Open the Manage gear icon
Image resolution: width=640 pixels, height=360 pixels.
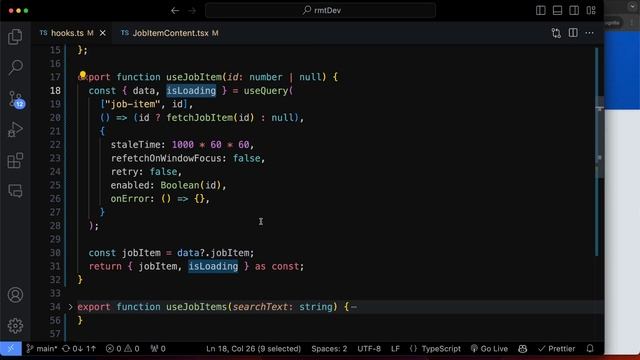15,325
